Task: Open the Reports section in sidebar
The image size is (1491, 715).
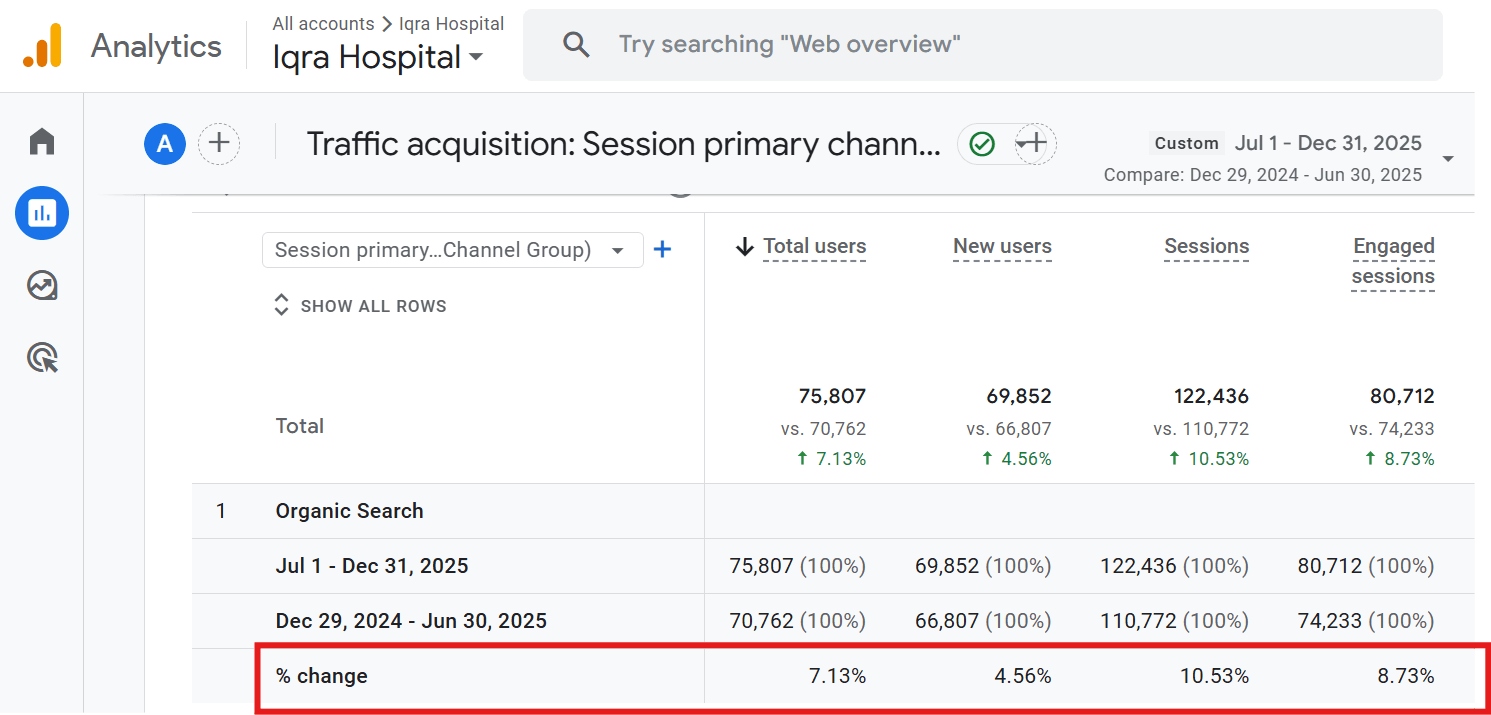Action: pos(42,213)
